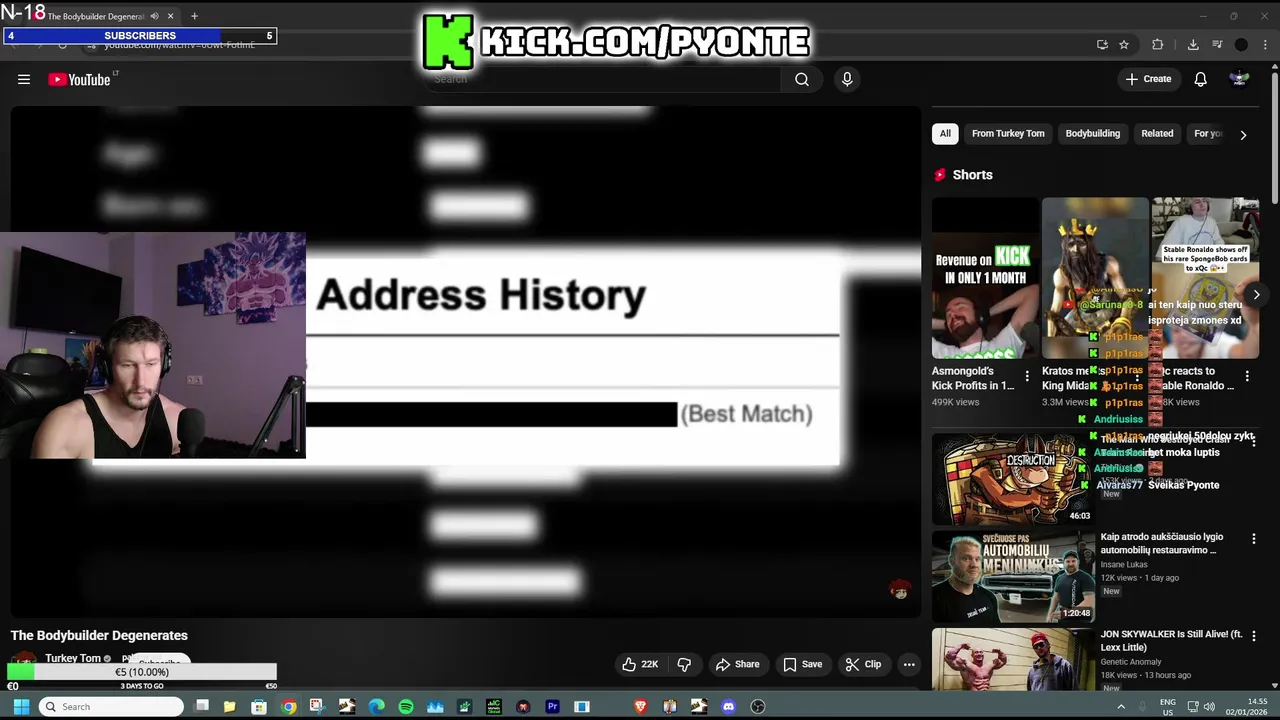
Task: Open more actions under the video
Action: pos(909,664)
